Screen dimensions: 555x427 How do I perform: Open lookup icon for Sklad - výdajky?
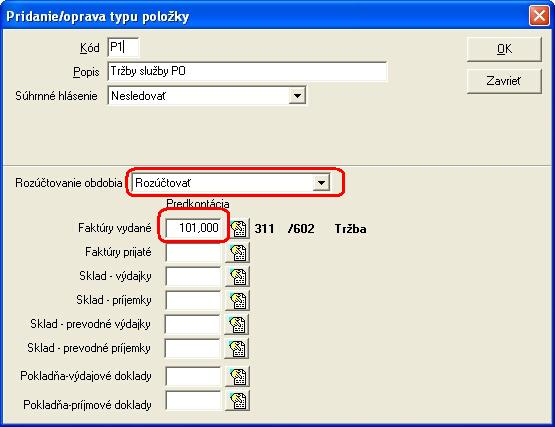238,277
